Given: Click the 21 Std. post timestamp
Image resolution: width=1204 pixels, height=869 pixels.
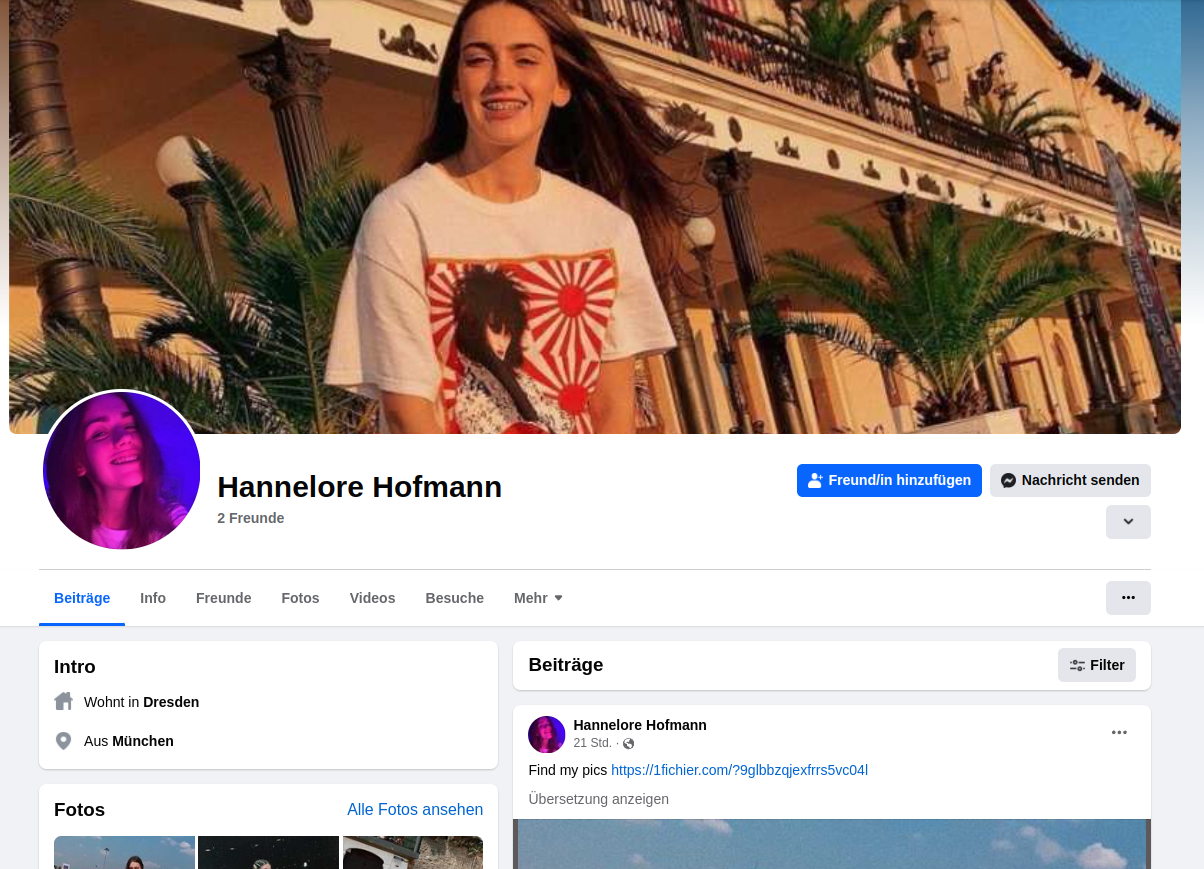Looking at the screenshot, I should coord(592,744).
